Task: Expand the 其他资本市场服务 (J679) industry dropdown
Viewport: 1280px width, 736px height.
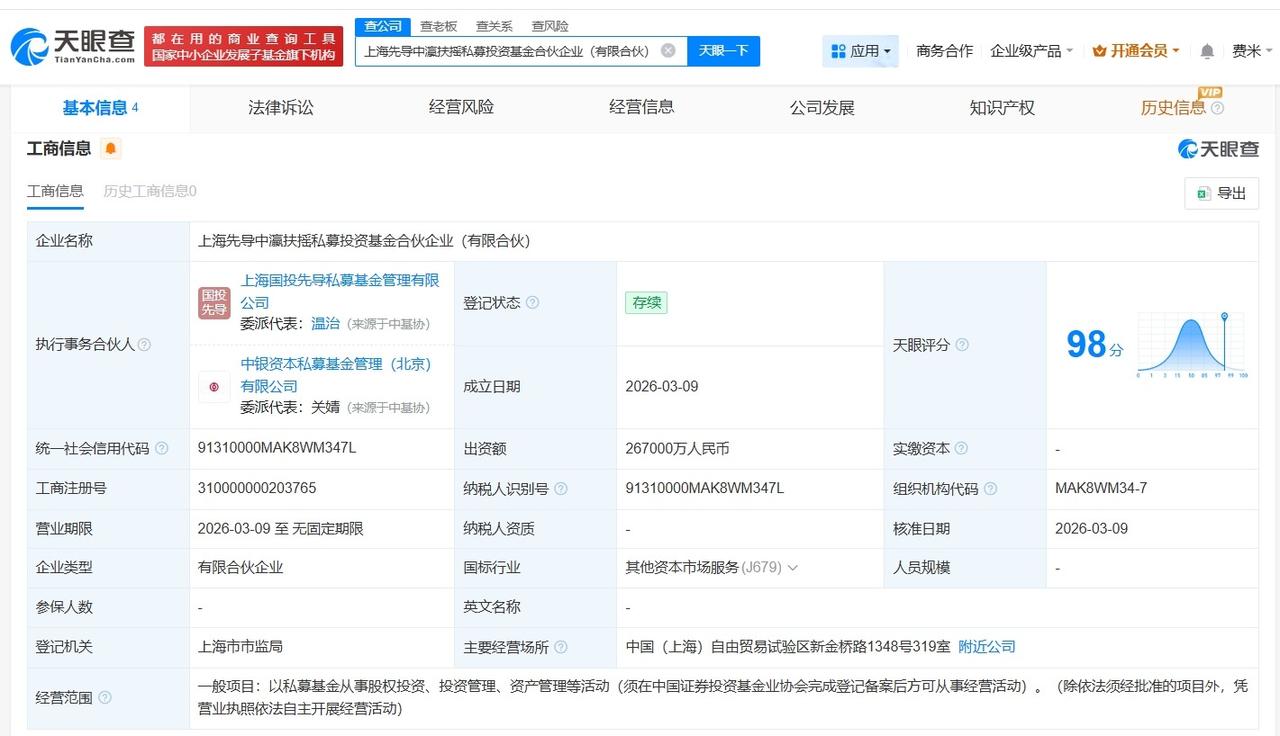Action: tap(793, 568)
